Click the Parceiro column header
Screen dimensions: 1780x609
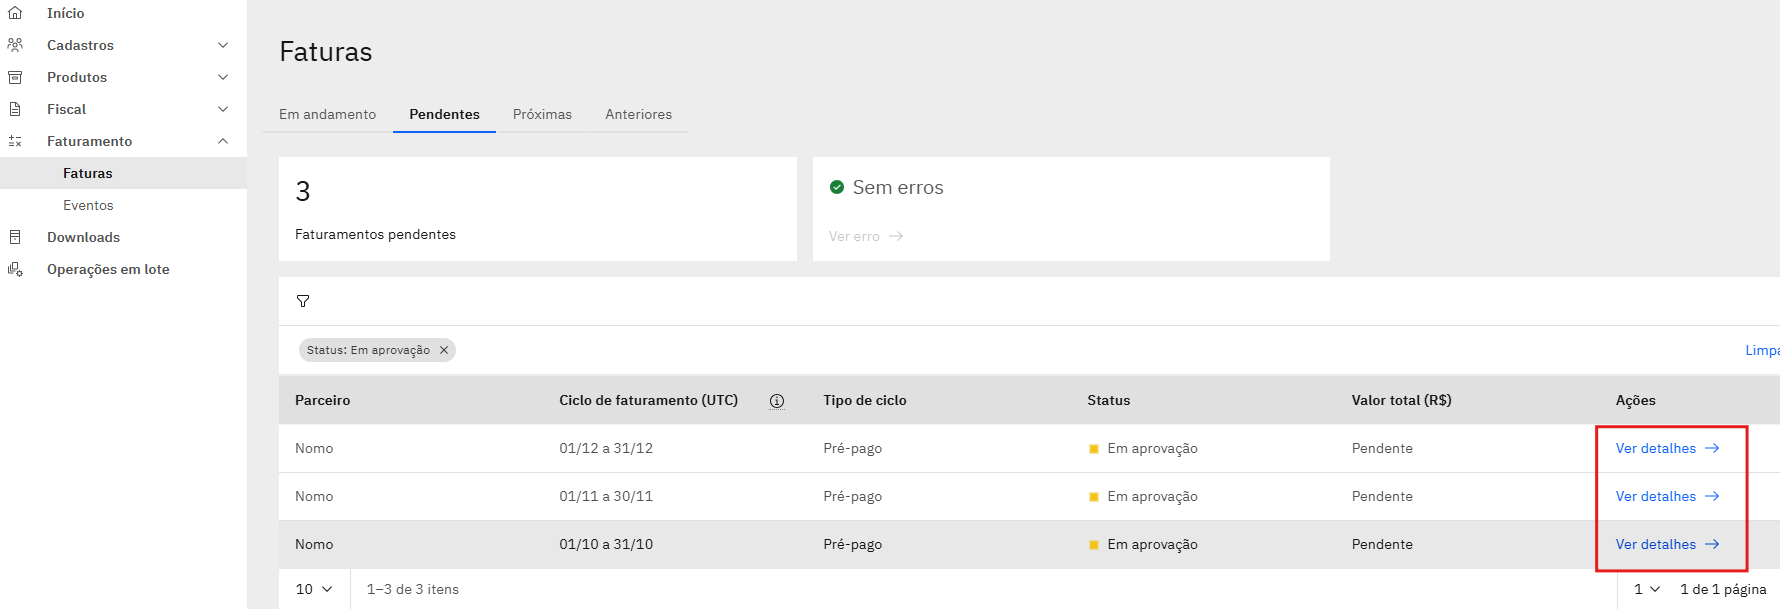coord(323,400)
